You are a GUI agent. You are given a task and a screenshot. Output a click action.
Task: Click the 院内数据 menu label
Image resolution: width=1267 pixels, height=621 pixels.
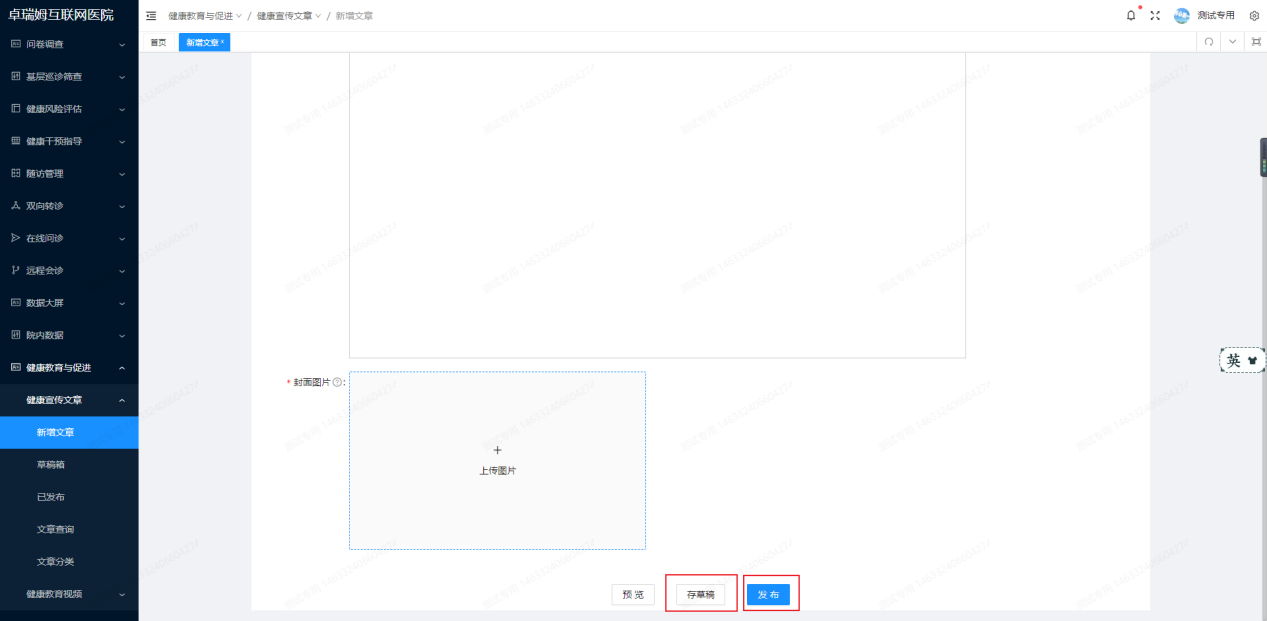click(44, 334)
